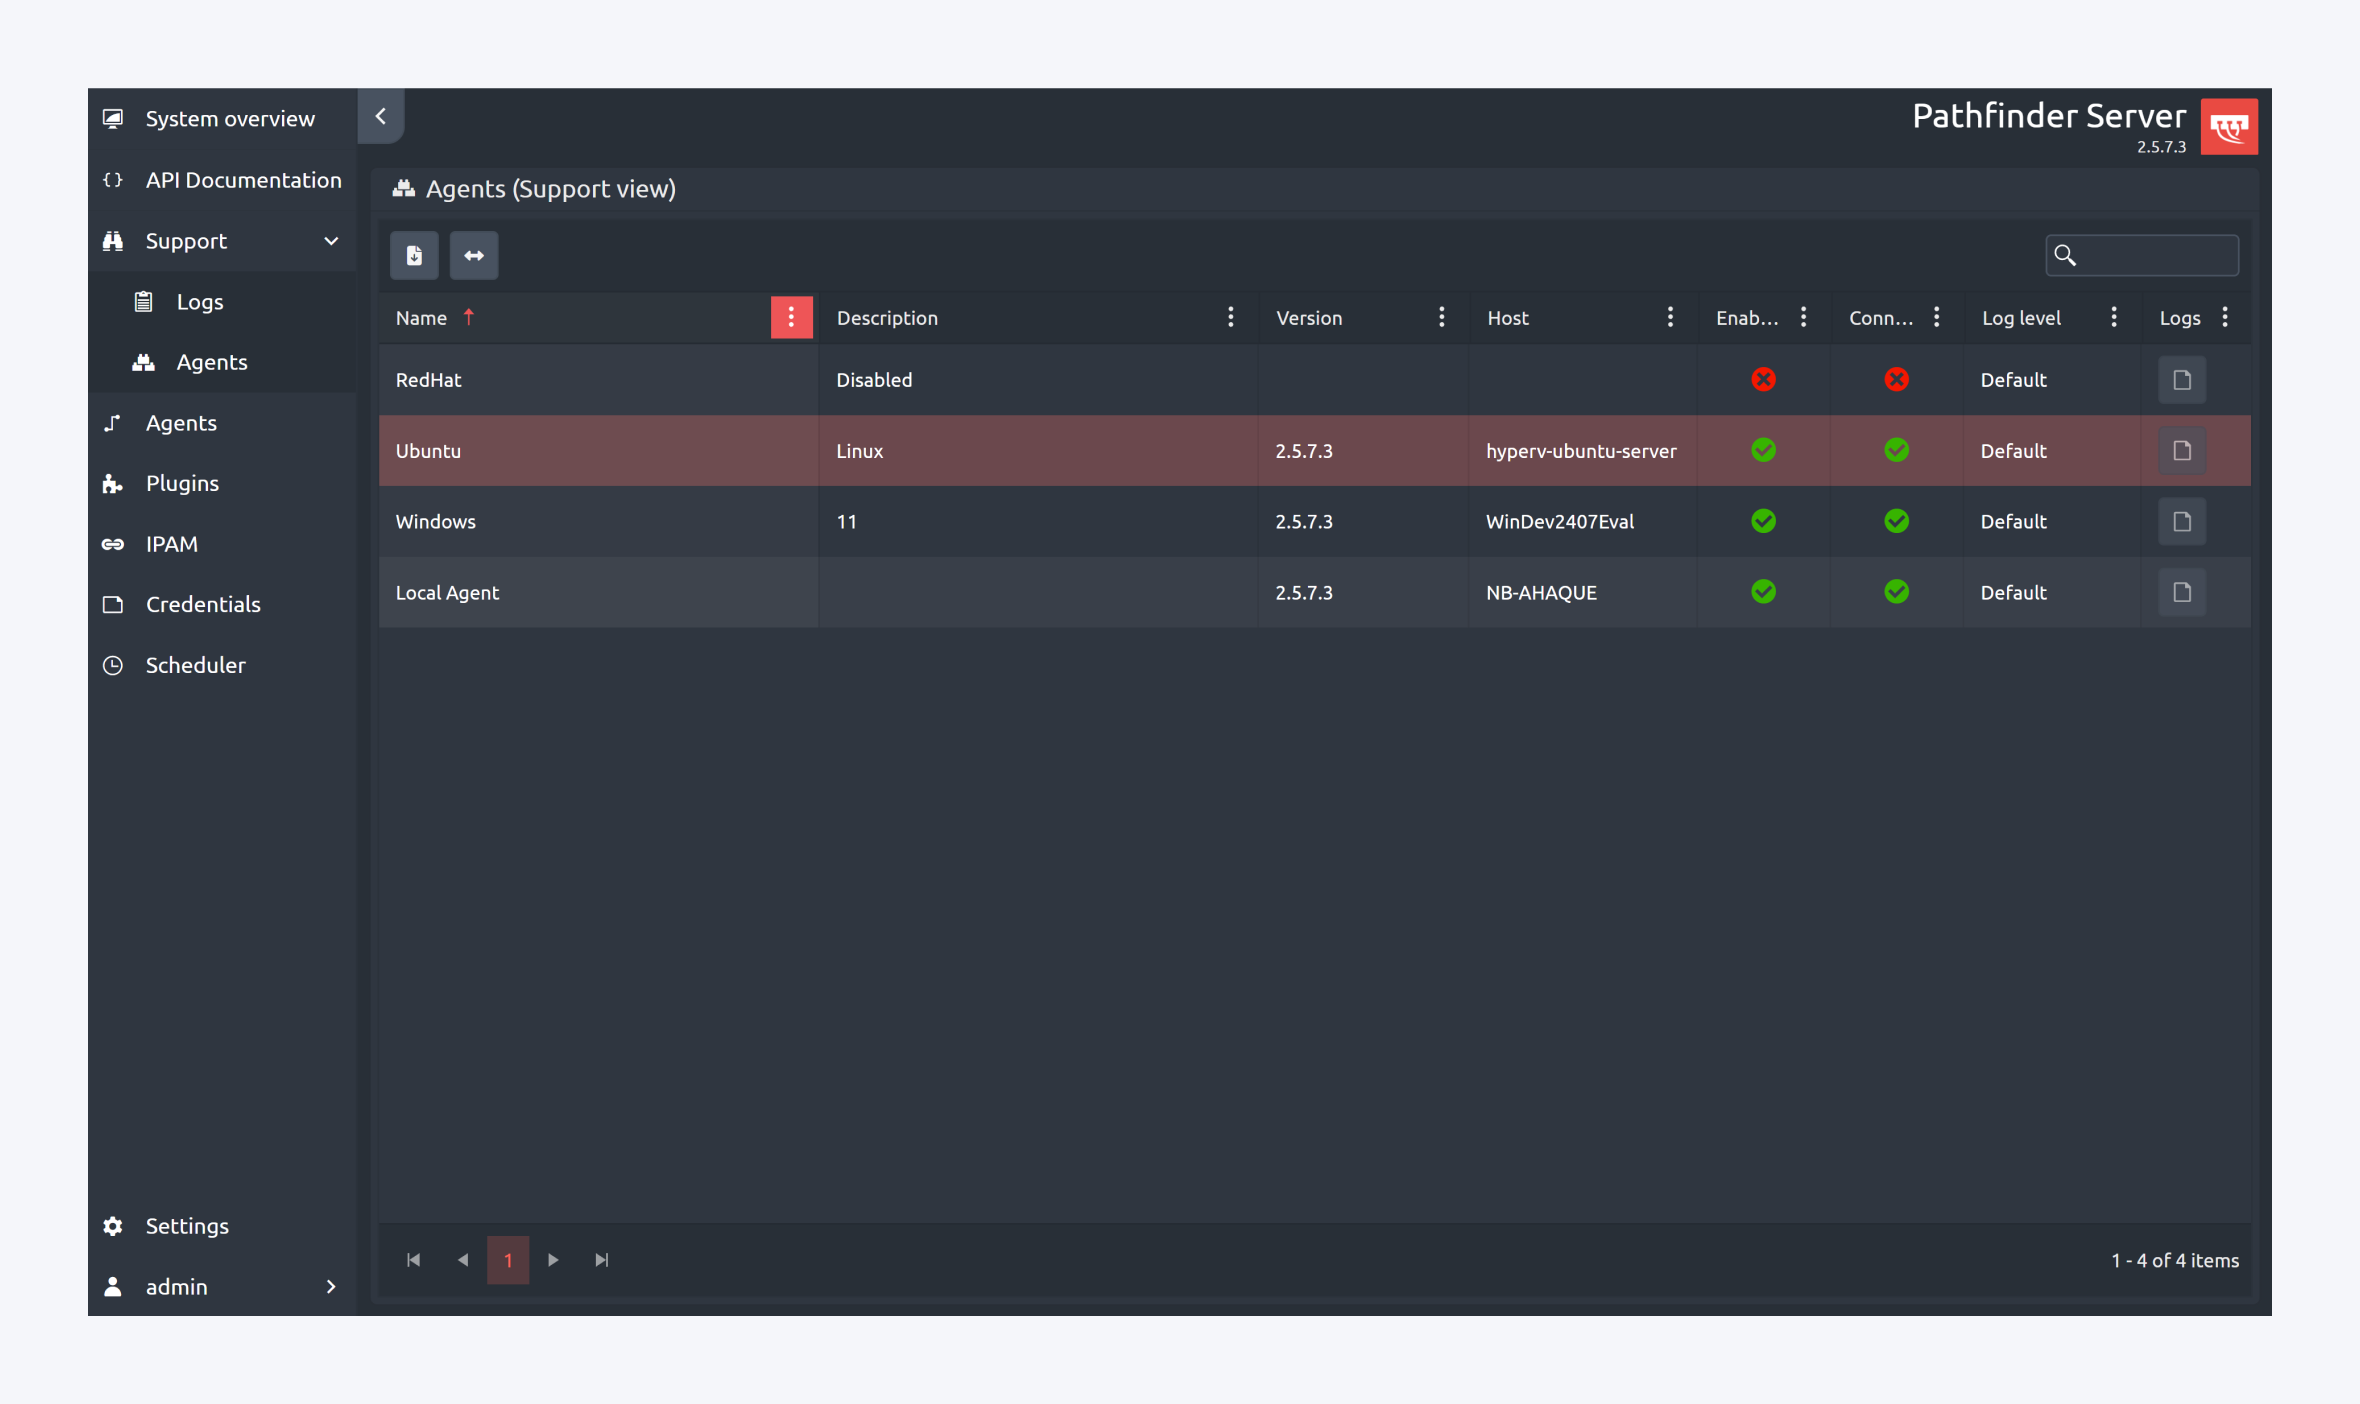Sort by the Version column header

[1309, 318]
